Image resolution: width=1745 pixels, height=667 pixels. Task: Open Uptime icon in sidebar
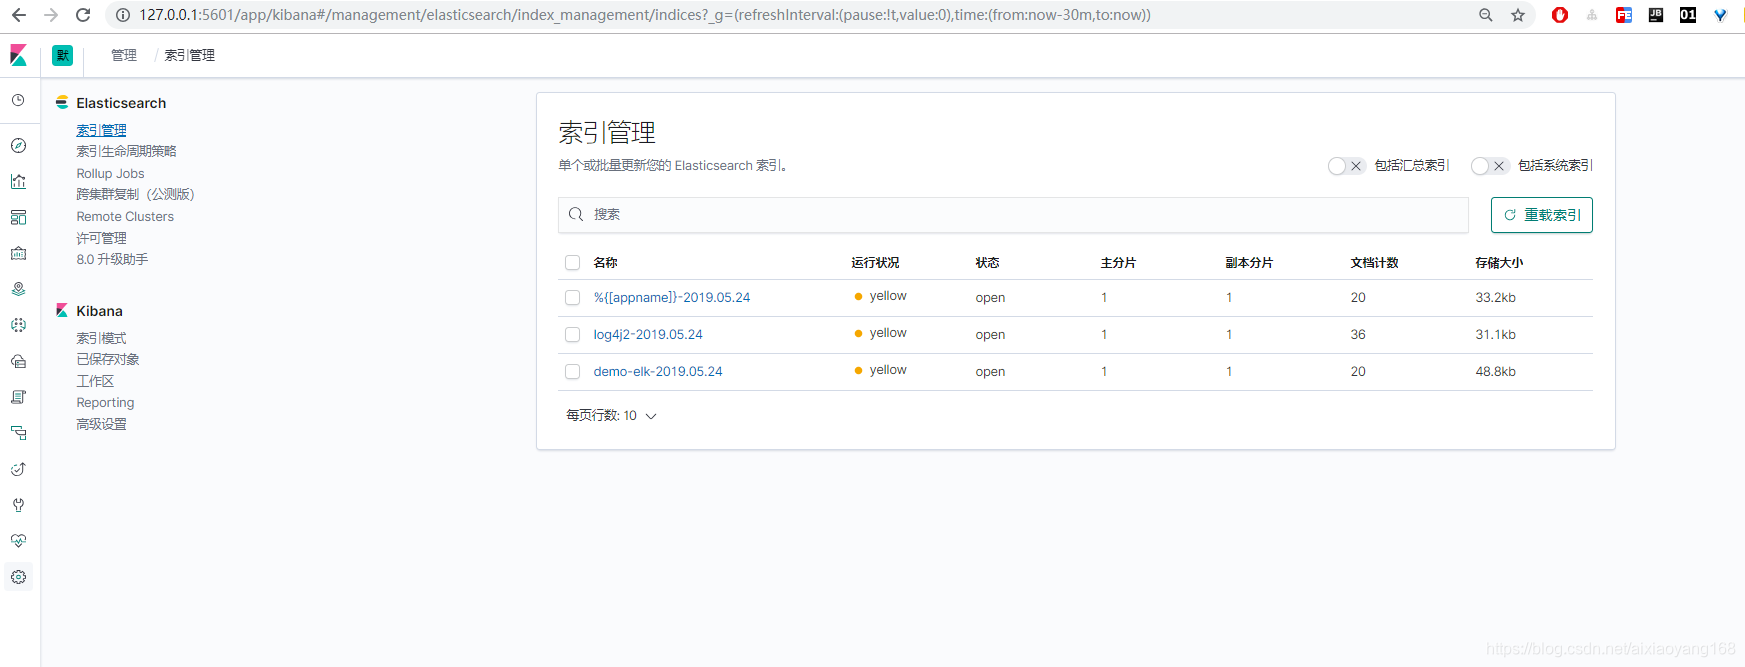[18, 470]
